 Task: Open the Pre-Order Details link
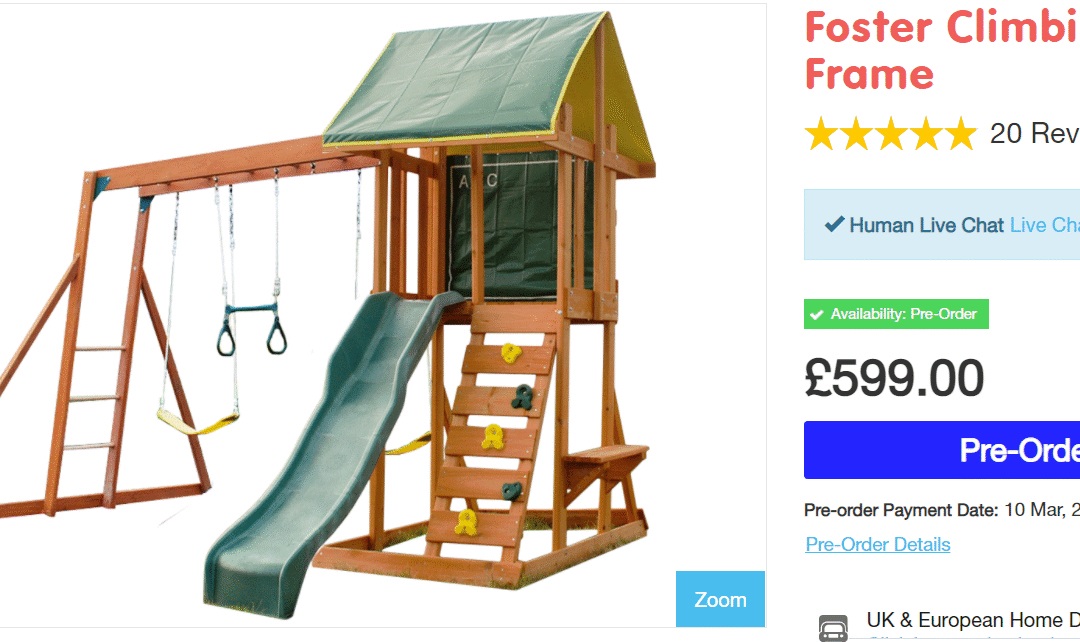coord(878,544)
